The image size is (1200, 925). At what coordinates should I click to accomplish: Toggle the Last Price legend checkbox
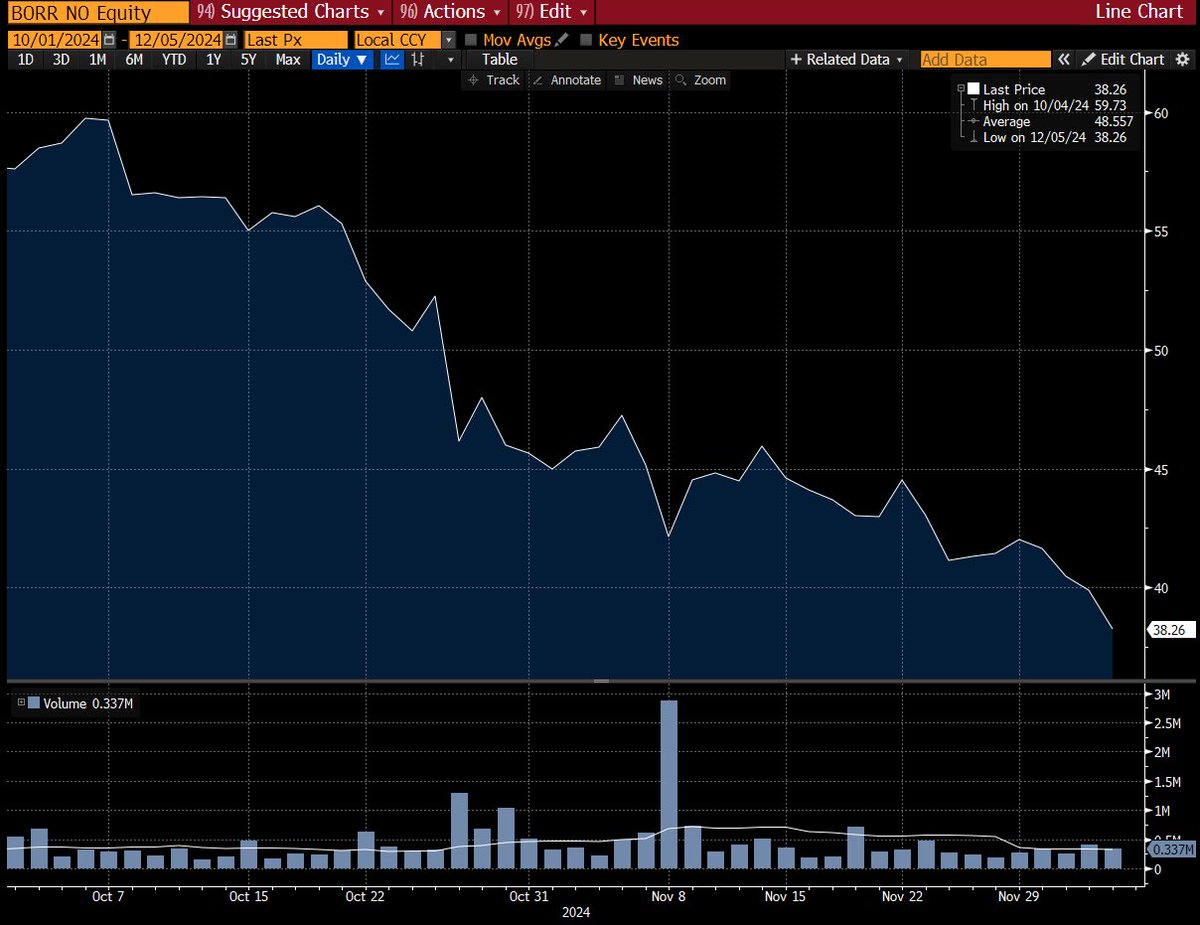click(x=973, y=89)
